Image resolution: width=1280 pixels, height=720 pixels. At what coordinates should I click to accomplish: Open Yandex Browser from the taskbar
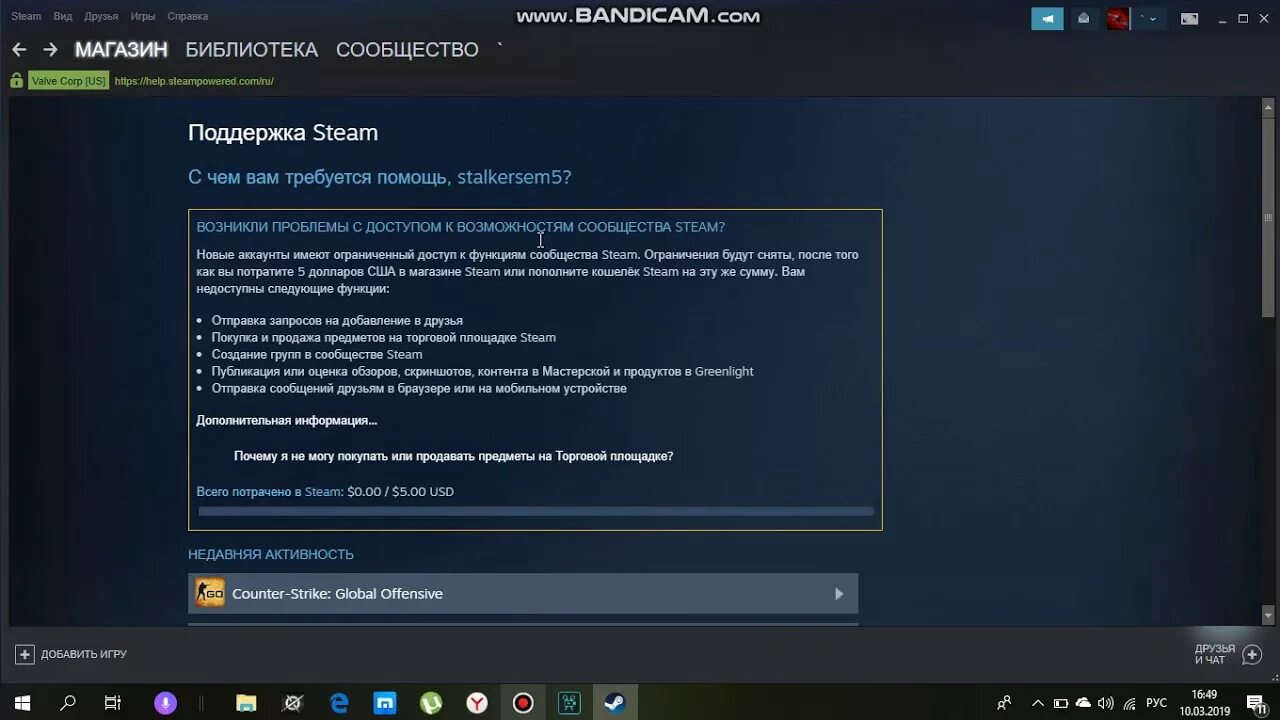477,703
